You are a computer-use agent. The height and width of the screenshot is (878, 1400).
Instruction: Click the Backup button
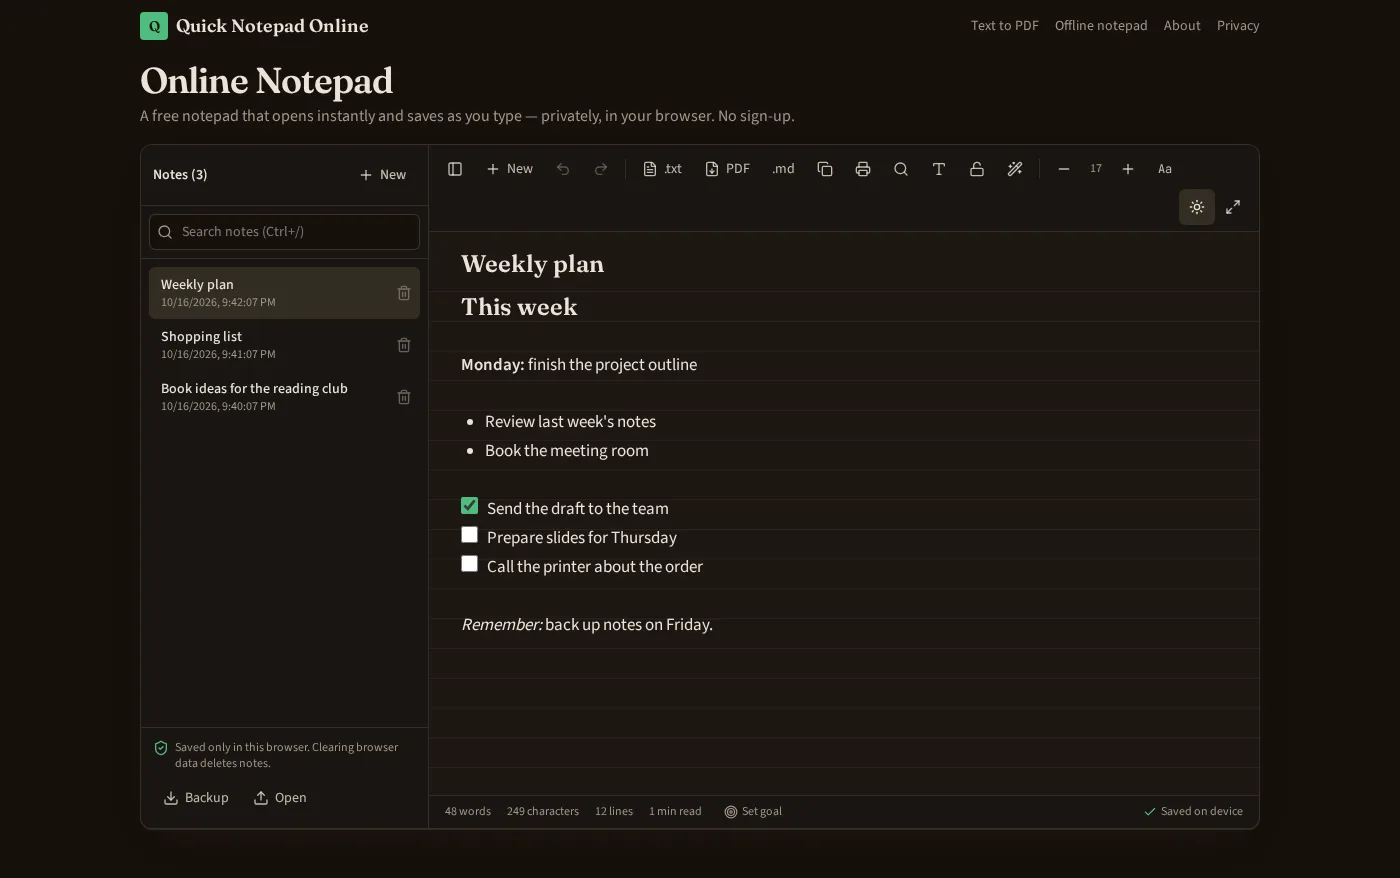point(196,798)
